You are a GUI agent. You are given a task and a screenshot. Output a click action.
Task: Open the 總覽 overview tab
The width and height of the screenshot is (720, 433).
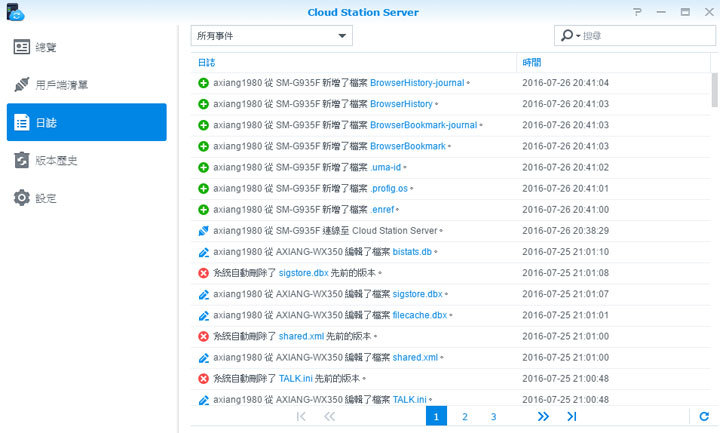pos(46,47)
